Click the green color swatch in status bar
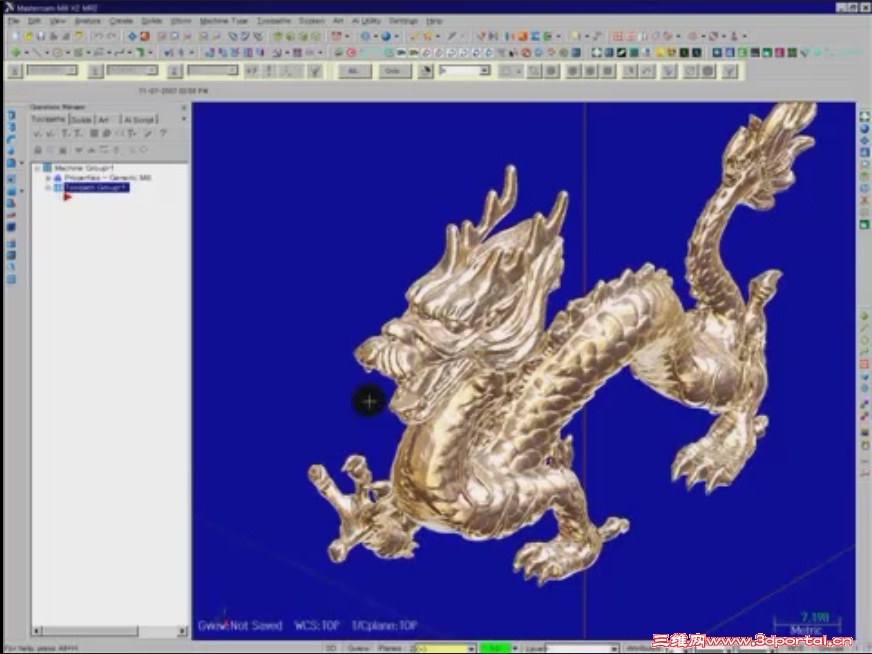The height and width of the screenshot is (654, 872). [495, 648]
